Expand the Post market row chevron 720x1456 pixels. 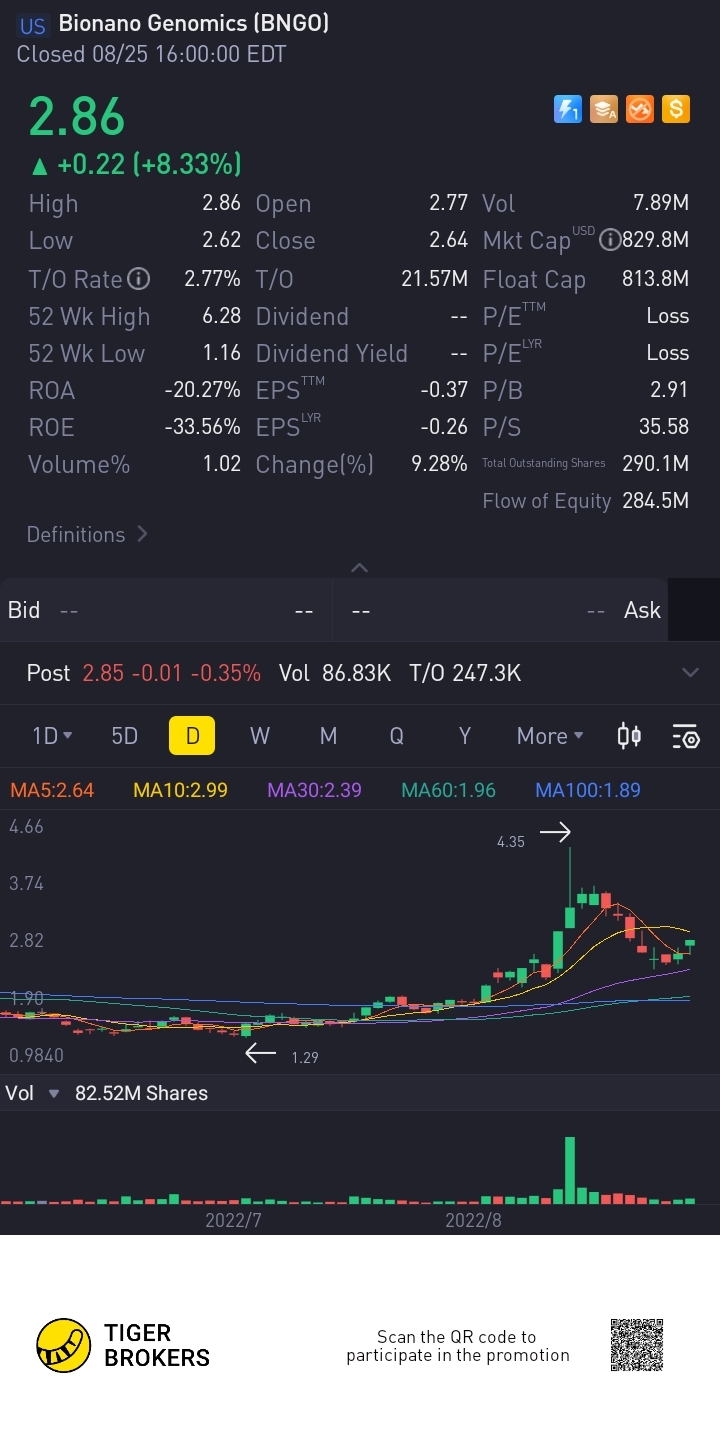(x=690, y=673)
